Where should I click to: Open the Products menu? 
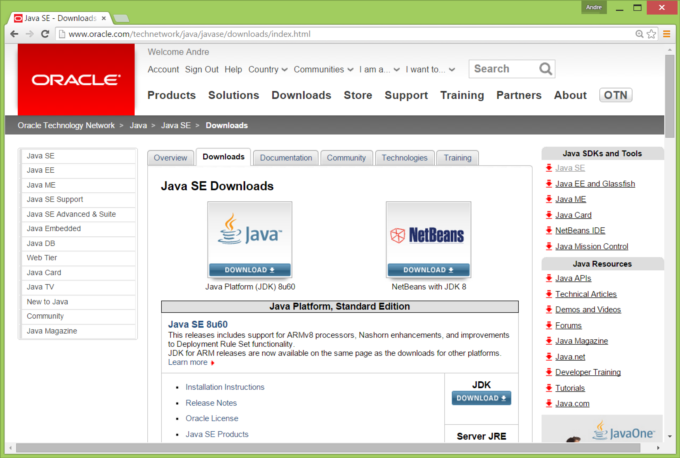tap(171, 95)
